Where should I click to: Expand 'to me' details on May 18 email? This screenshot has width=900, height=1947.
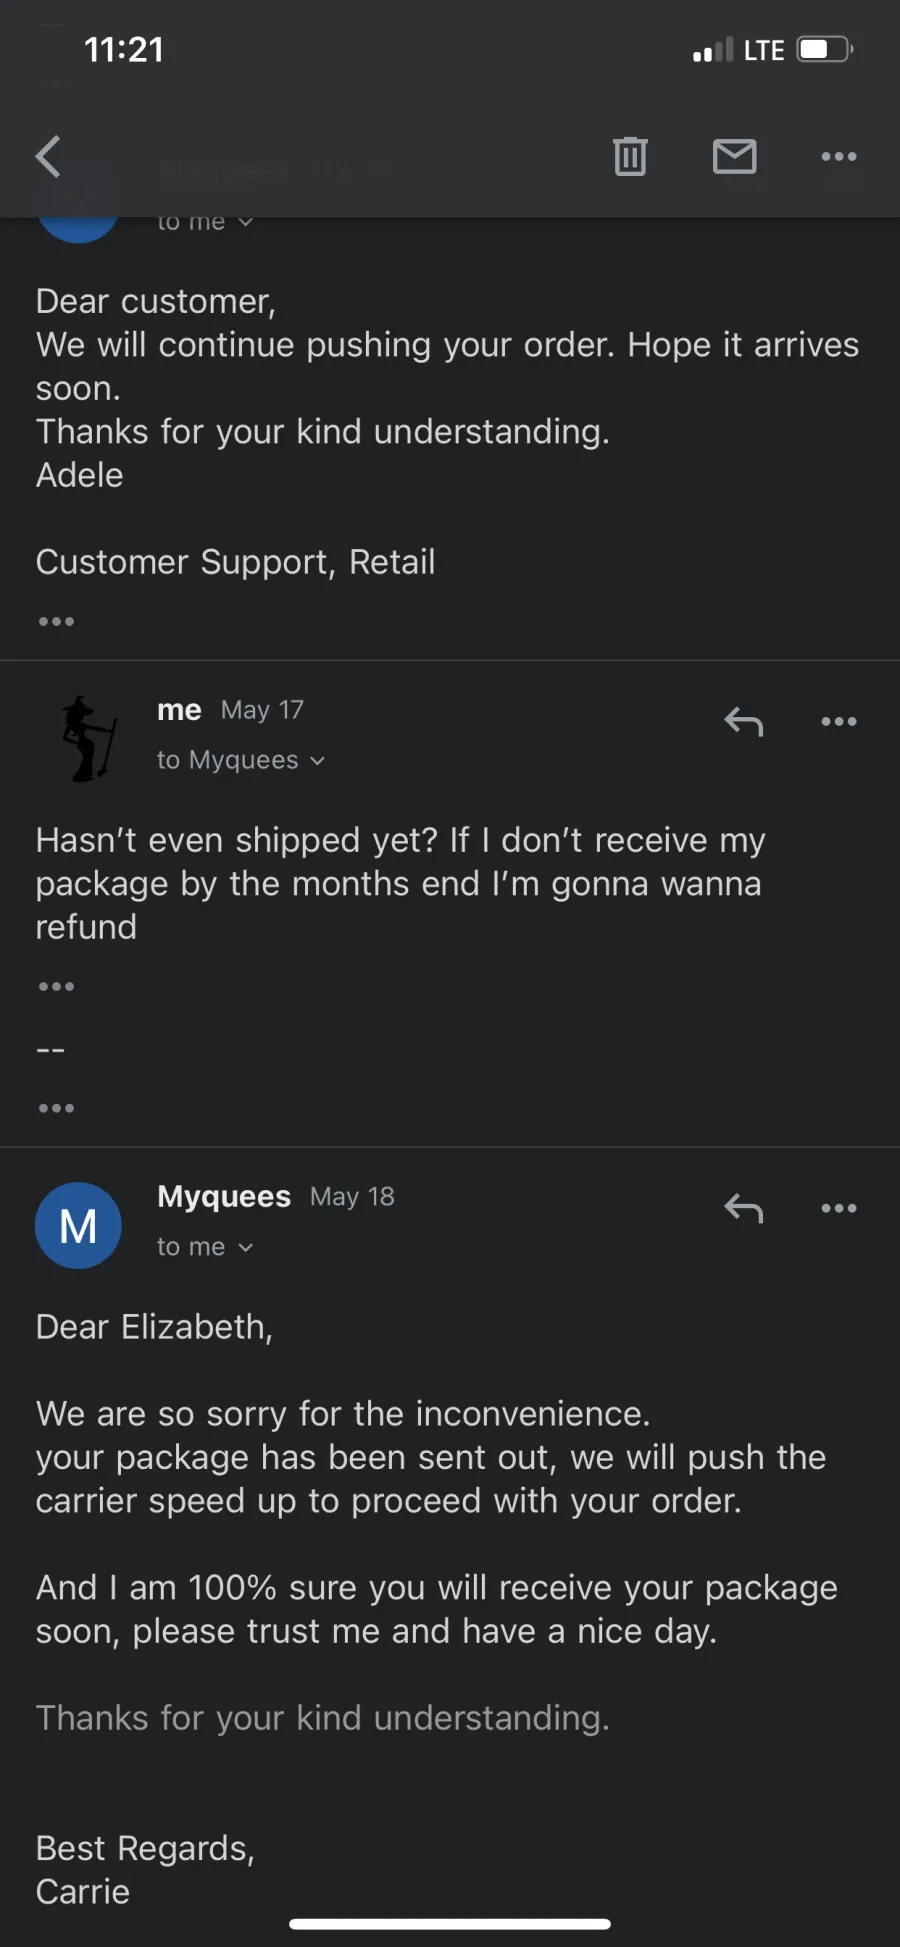245,1248
